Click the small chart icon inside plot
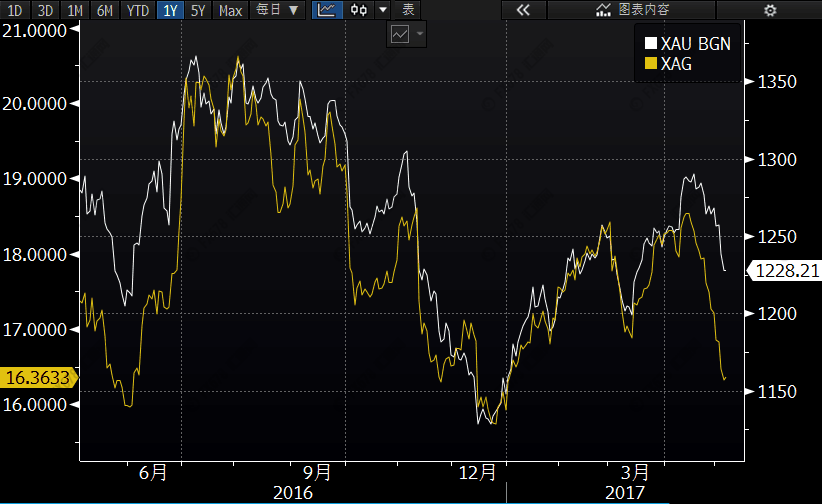This screenshot has height=504, width=822. 400,34
